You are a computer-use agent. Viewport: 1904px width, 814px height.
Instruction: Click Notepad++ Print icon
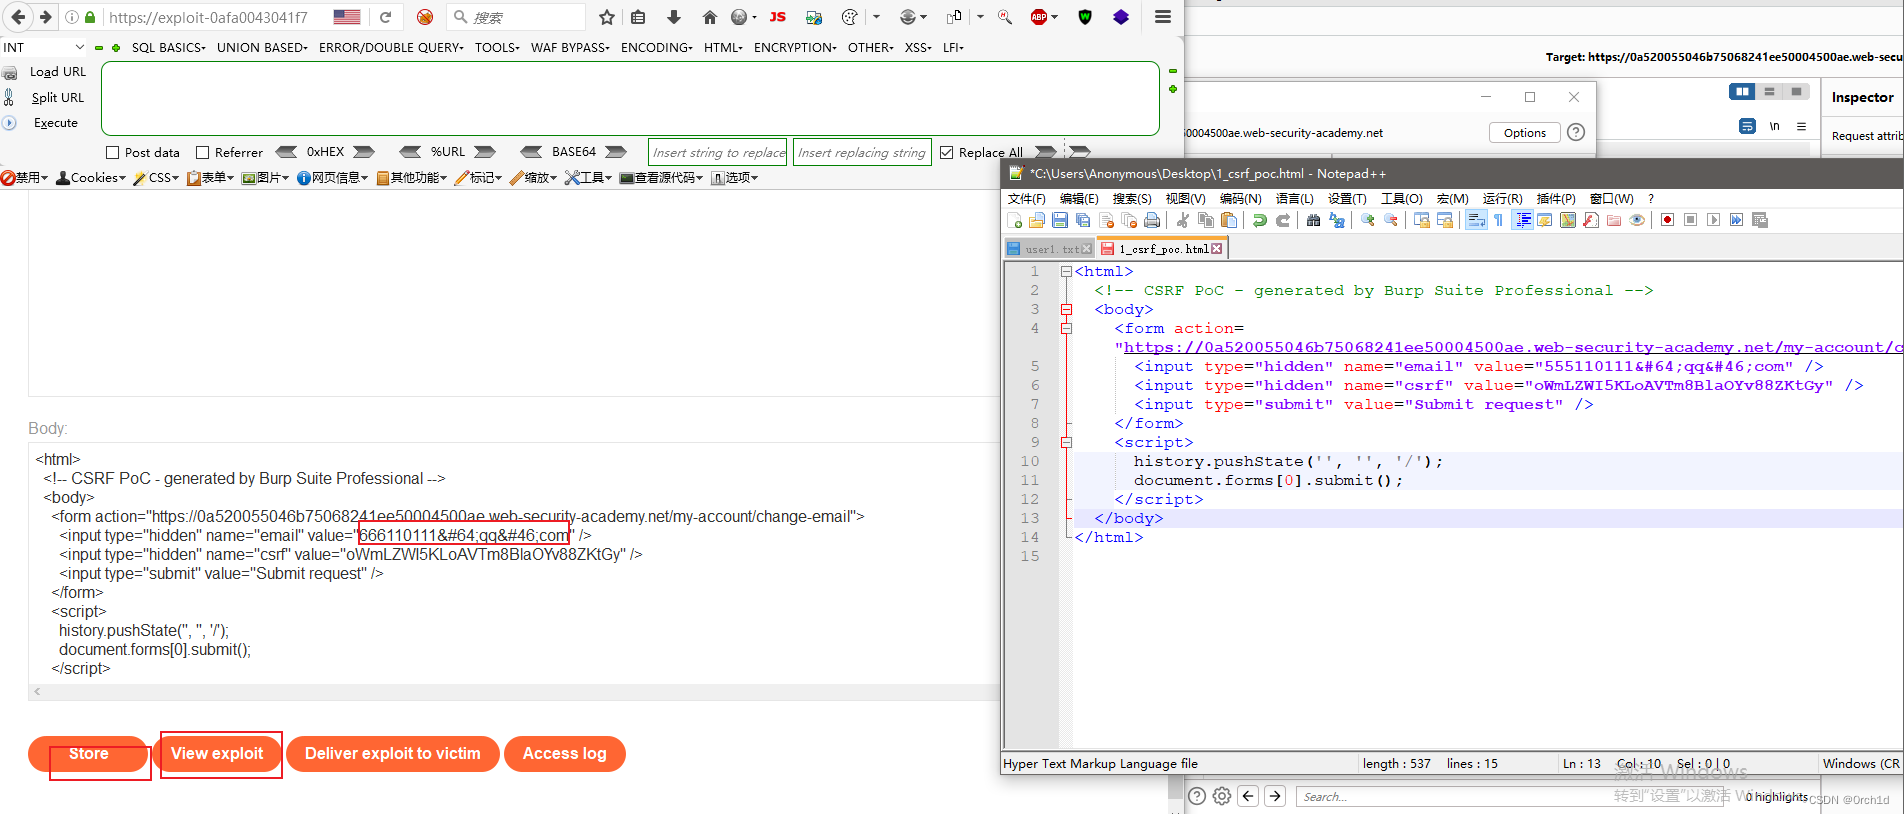1152,220
